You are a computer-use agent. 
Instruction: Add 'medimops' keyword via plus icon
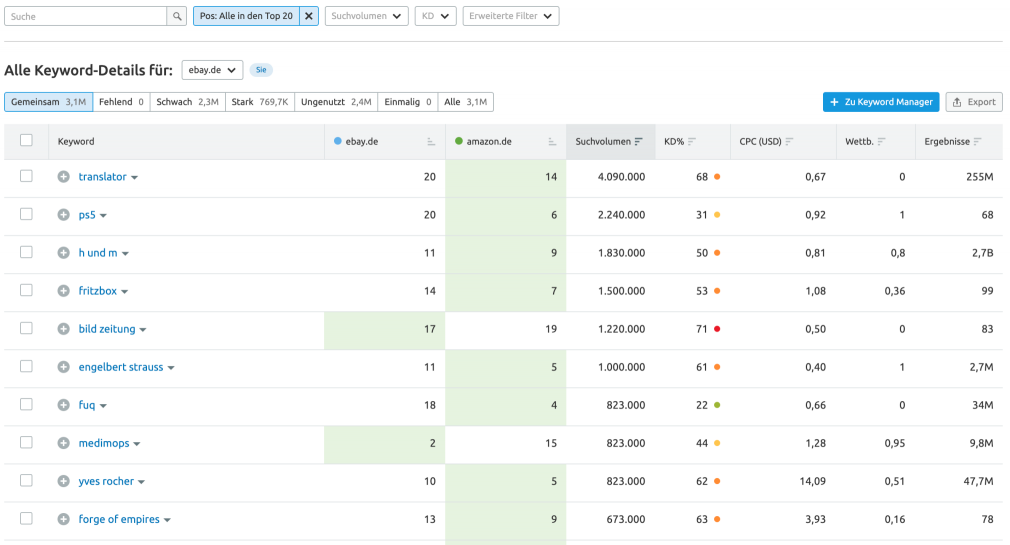(x=63, y=443)
